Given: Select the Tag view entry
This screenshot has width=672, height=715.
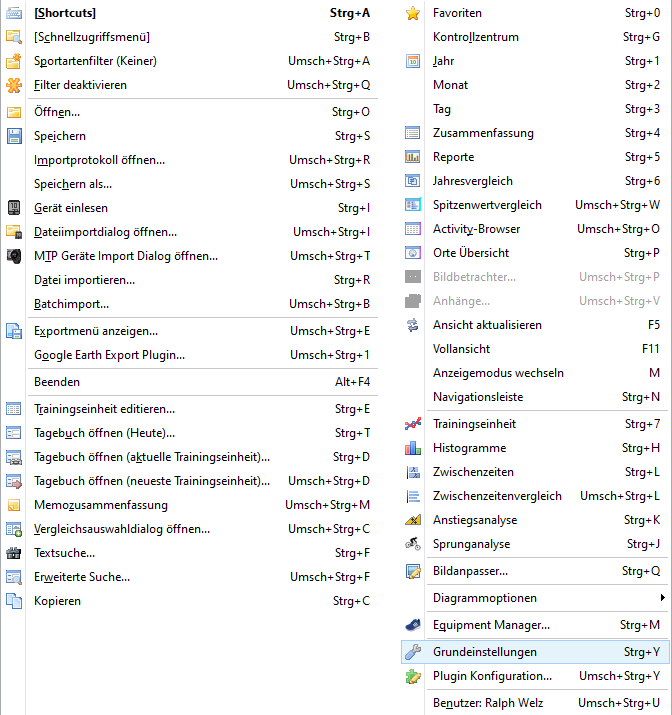Looking at the screenshot, I should pos(535,109).
